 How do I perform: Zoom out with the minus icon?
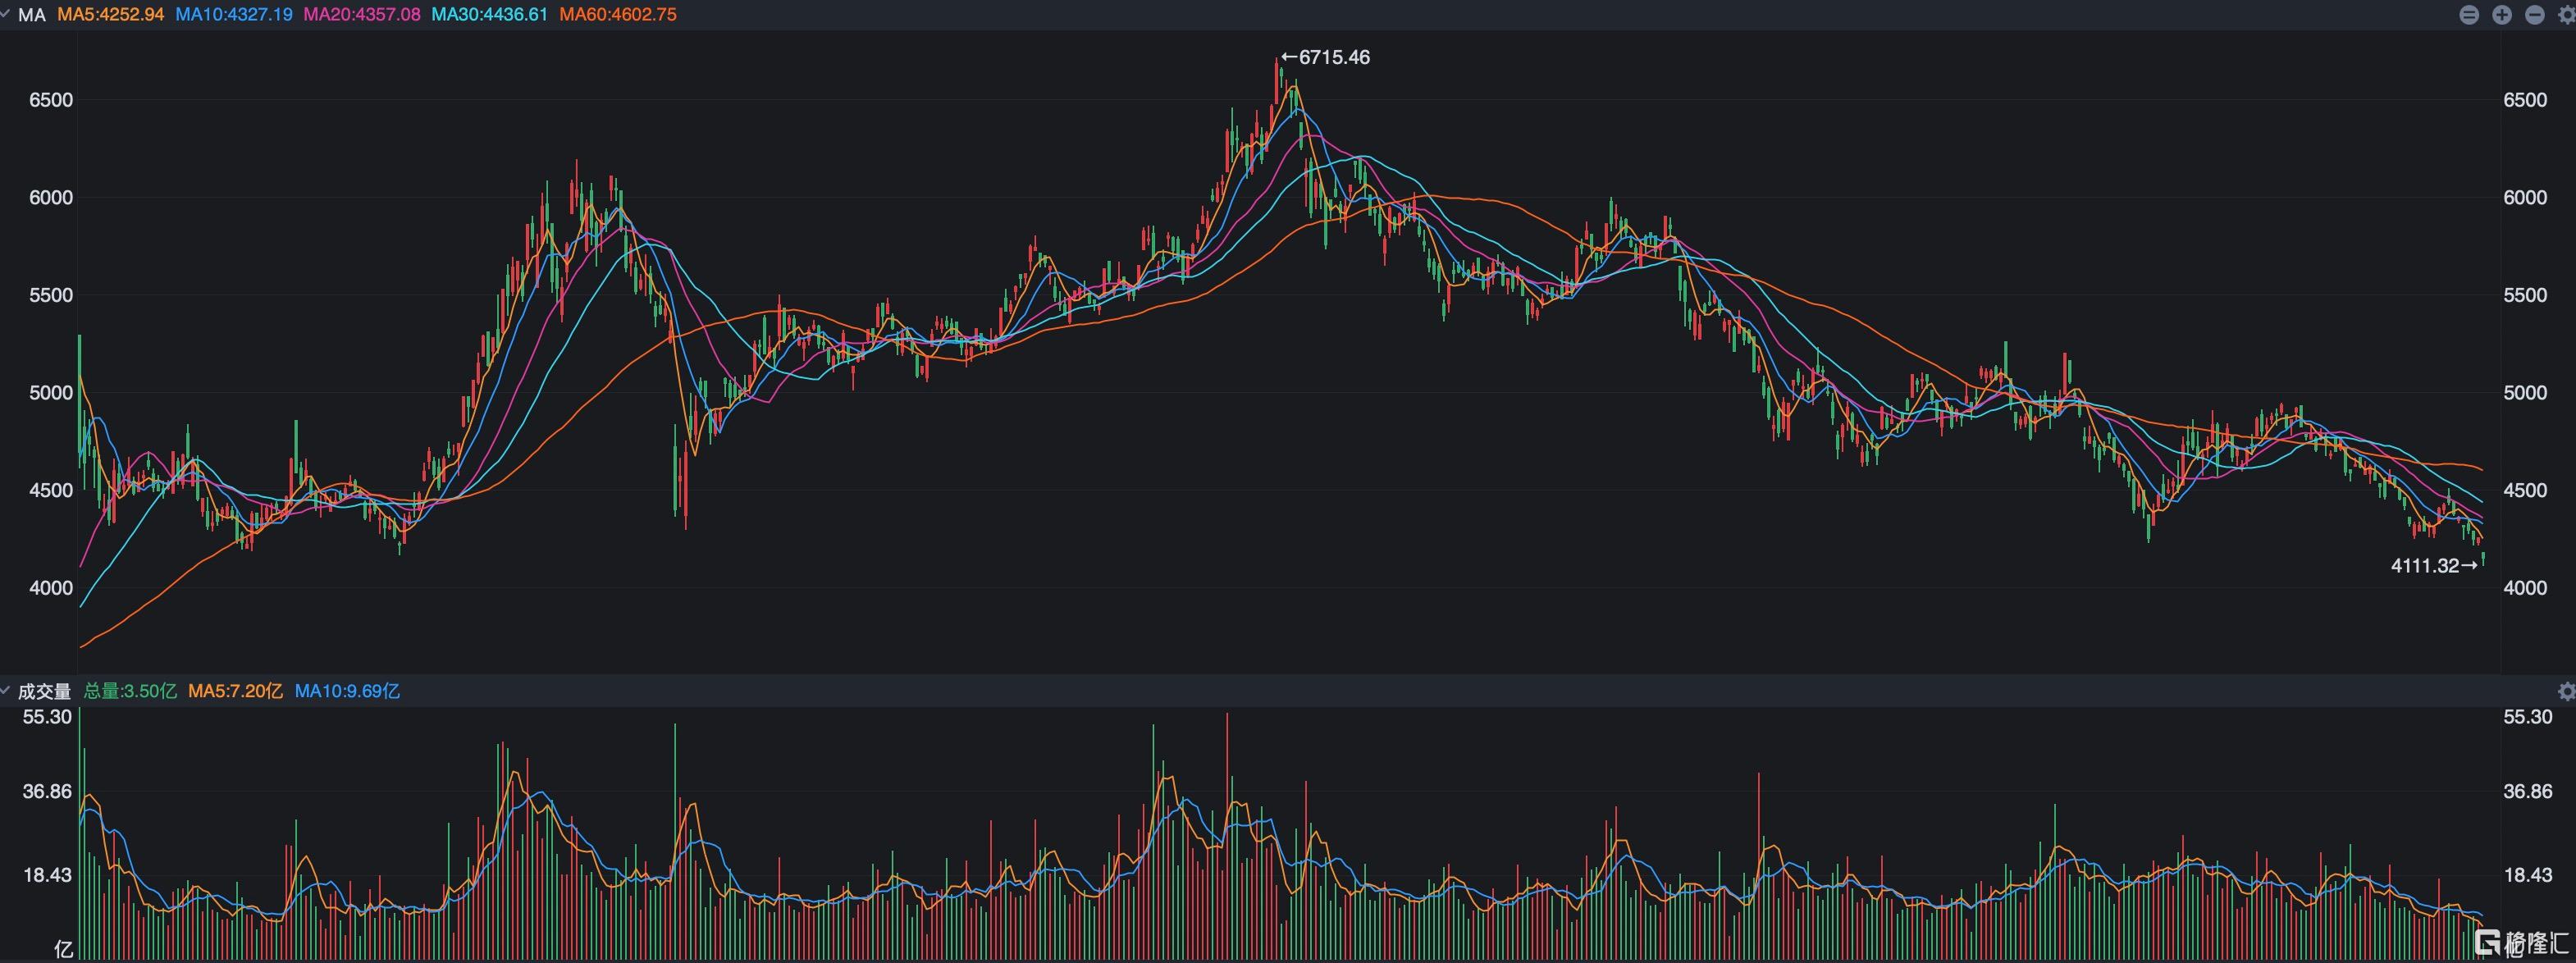coord(2535,15)
